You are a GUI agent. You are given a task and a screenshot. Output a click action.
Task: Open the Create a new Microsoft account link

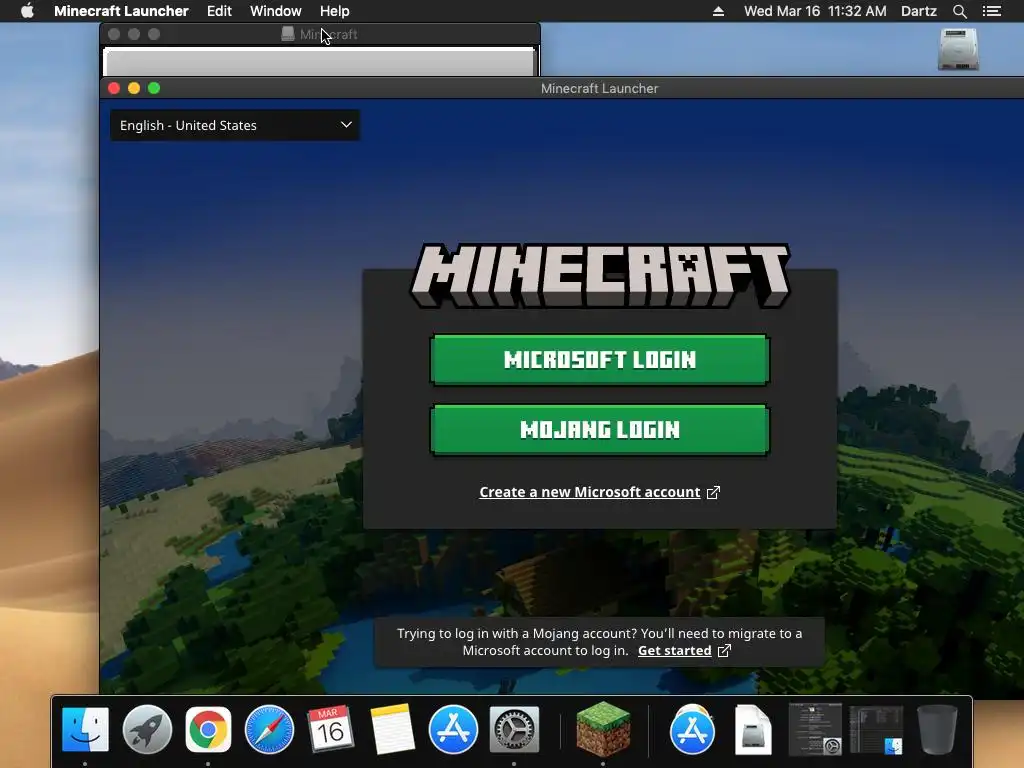[x=590, y=492]
